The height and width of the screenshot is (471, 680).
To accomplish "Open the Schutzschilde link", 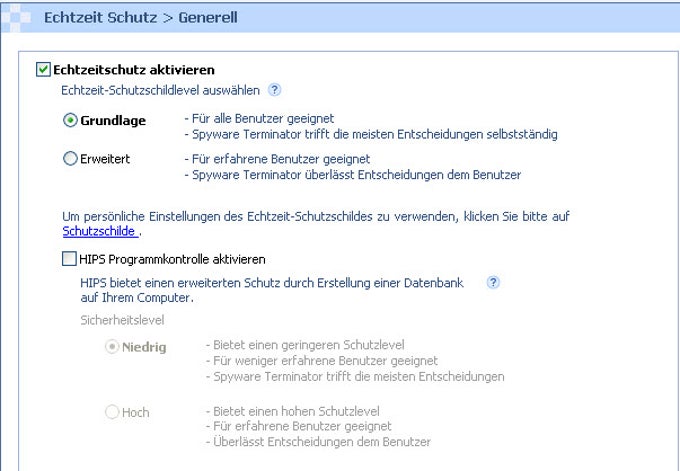I will pyautogui.click(x=100, y=231).
